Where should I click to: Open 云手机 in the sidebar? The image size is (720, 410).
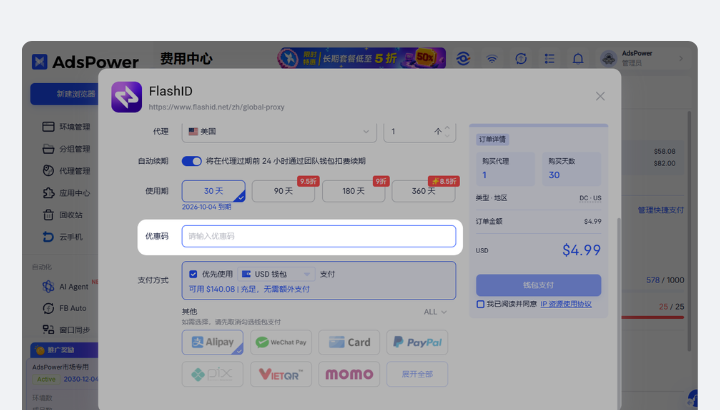[x=62, y=237]
